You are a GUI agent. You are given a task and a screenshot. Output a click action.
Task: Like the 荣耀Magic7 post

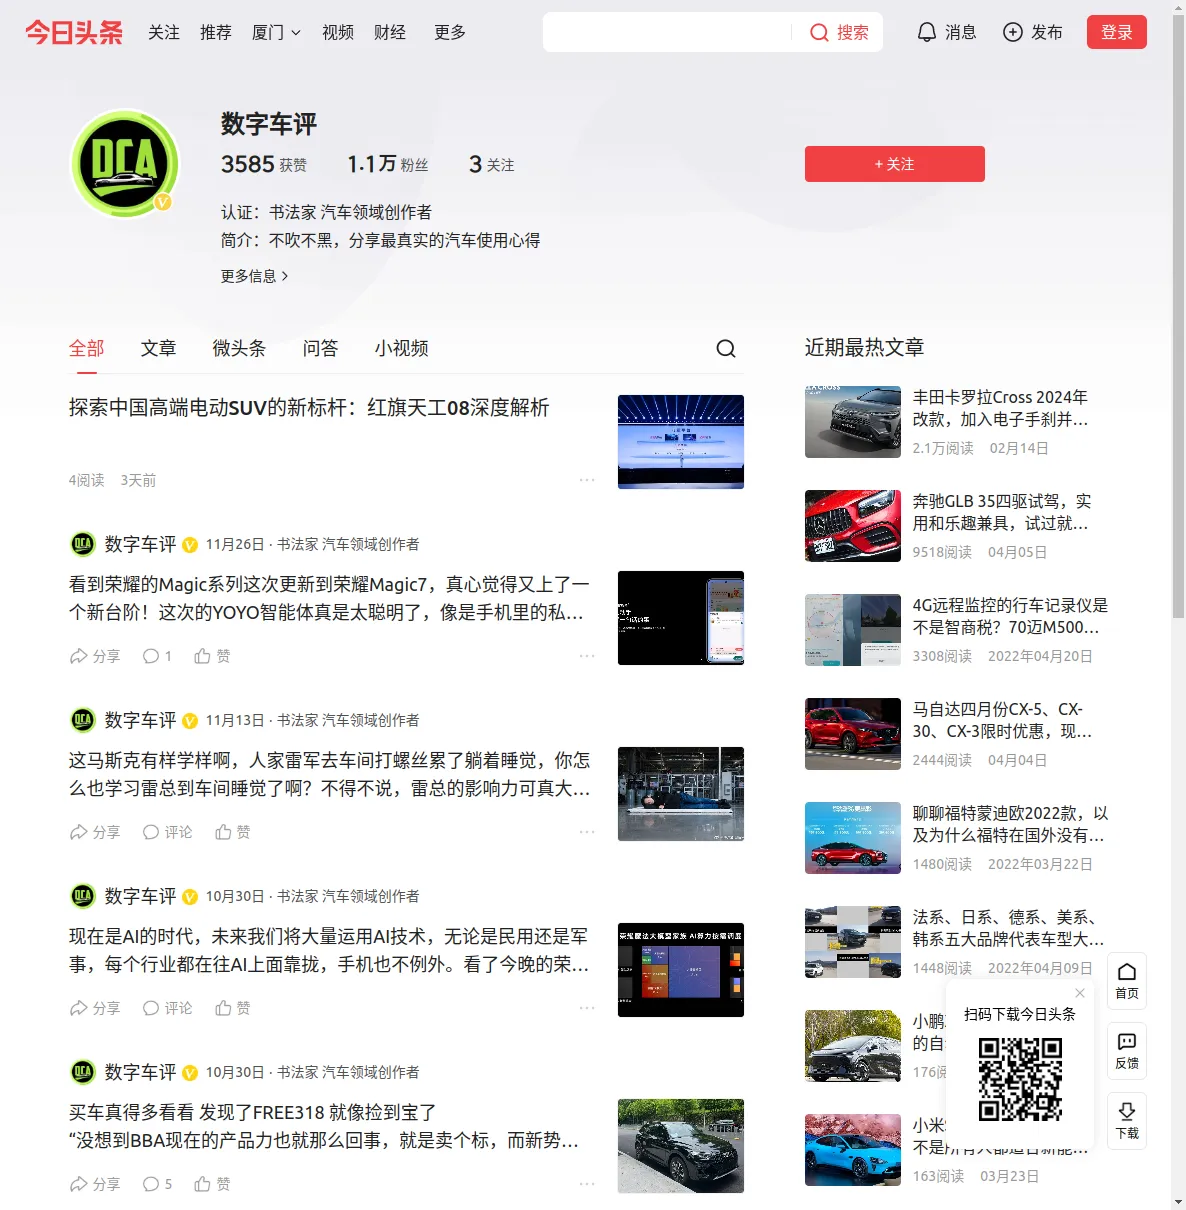coord(212,656)
